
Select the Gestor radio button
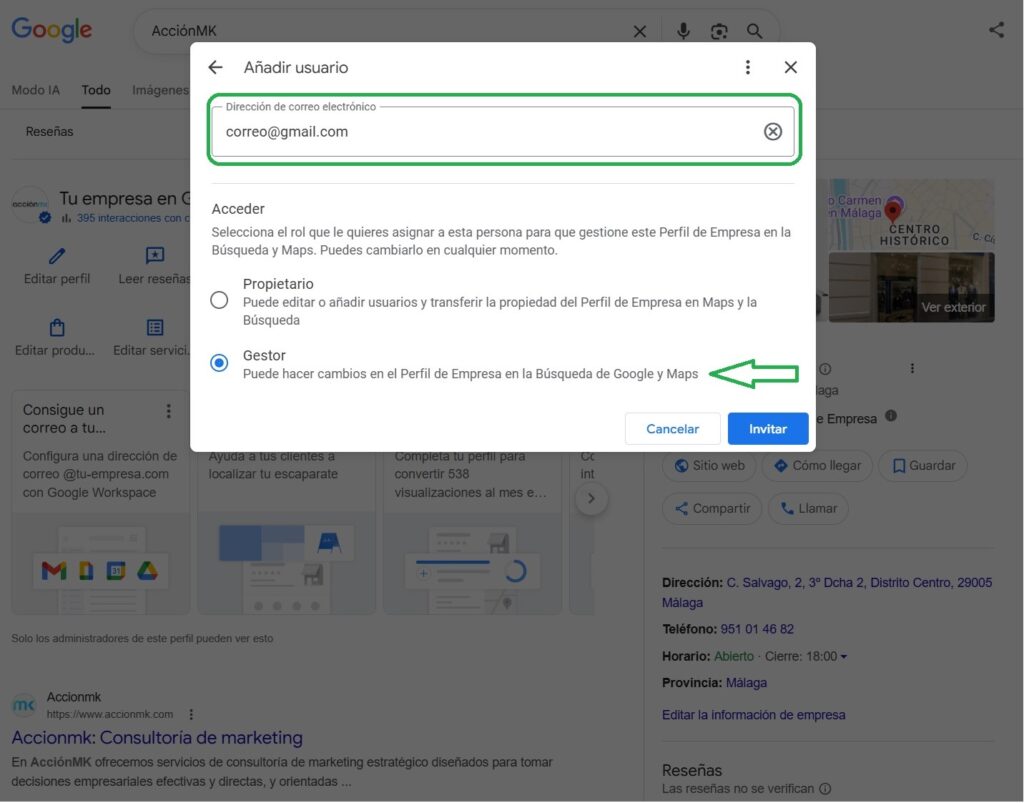(219, 363)
